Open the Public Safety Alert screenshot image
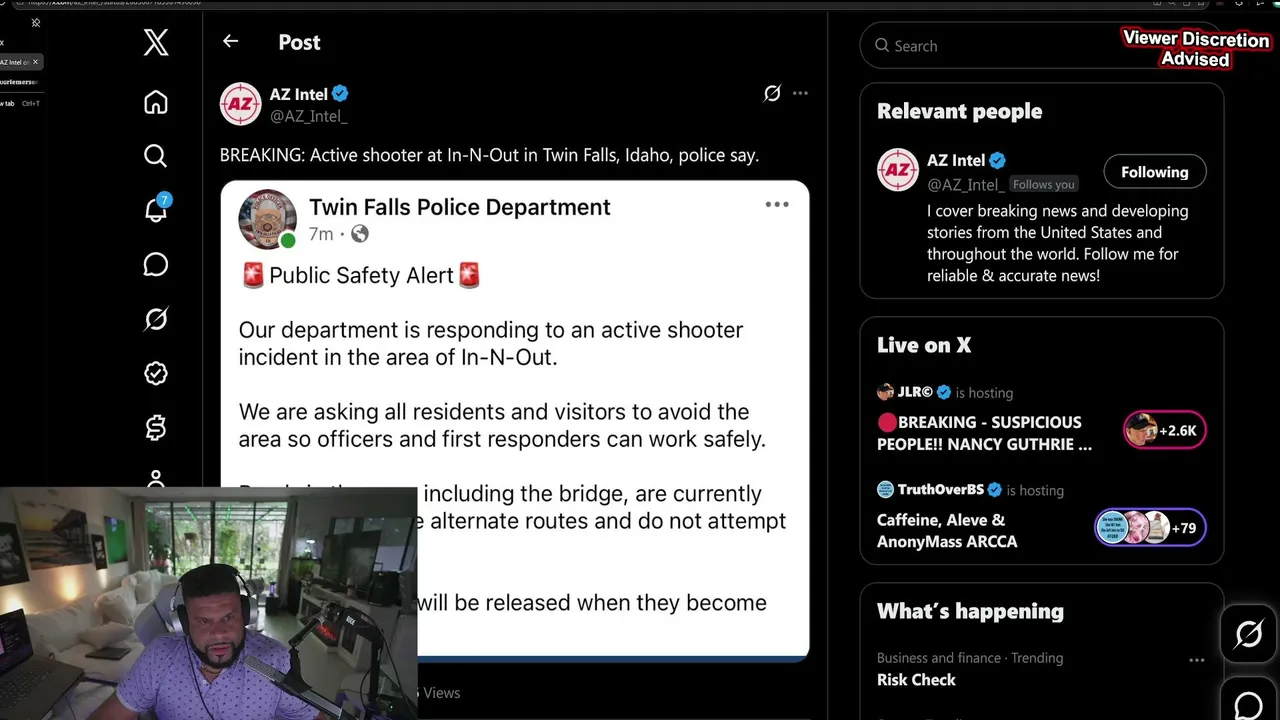The width and height of the screenshot is (1280, 720). point(515,420)
